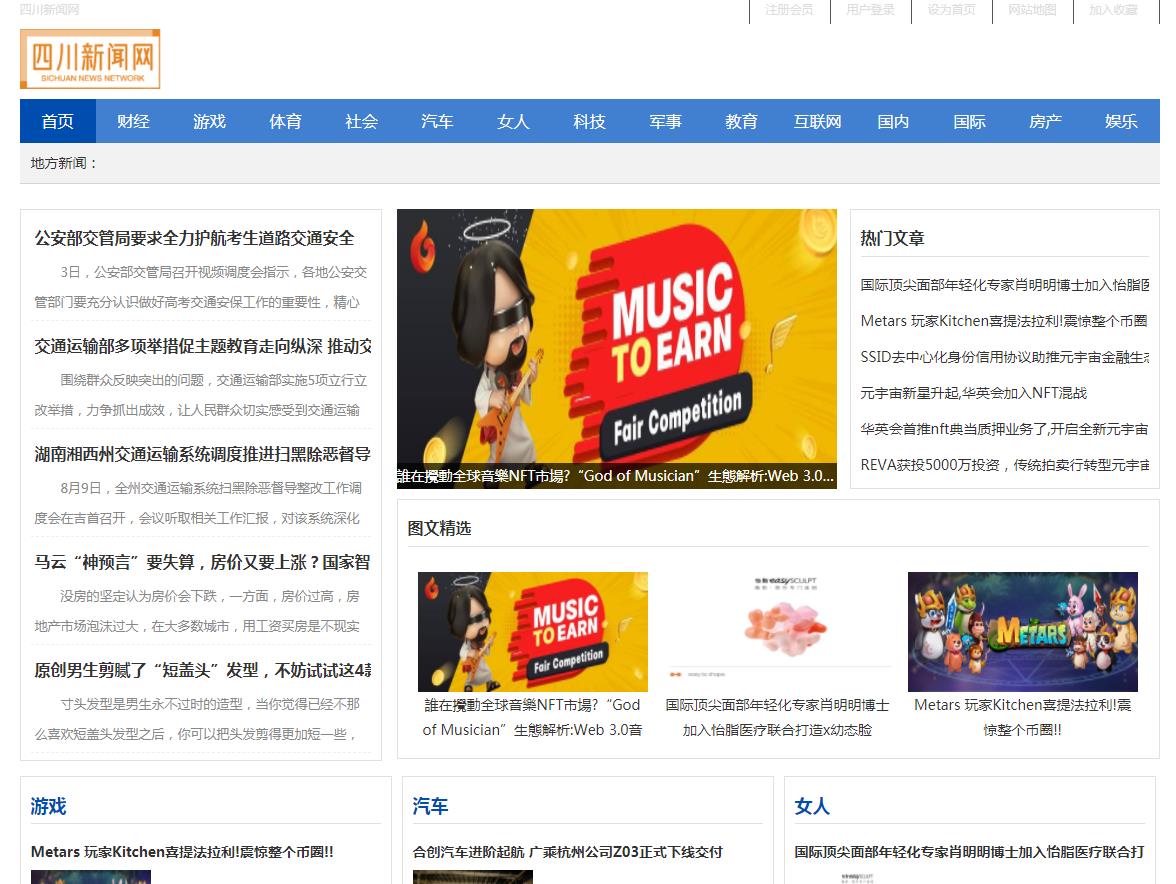Open headline 马云“神预言”要失算
Screen dimensions: 1176x884
coord(202,562)
